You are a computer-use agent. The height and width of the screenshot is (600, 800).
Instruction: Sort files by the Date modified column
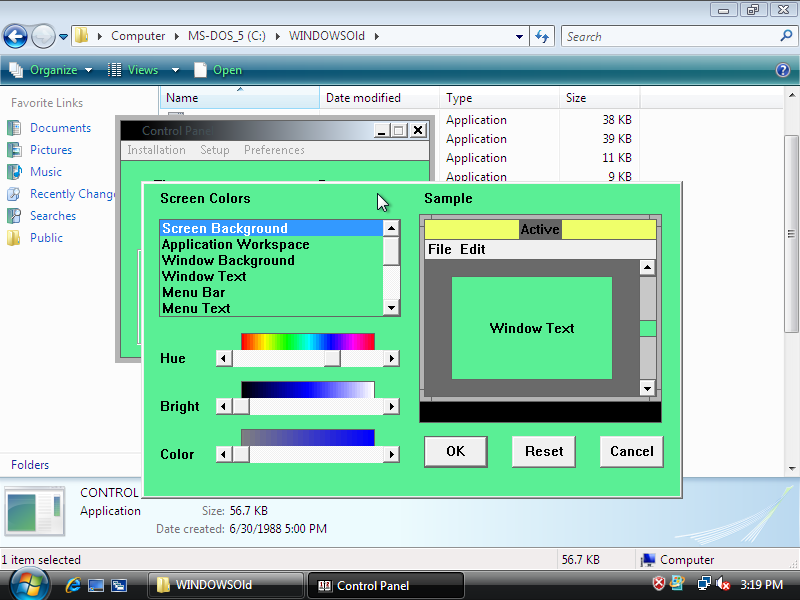coord(363,98)
